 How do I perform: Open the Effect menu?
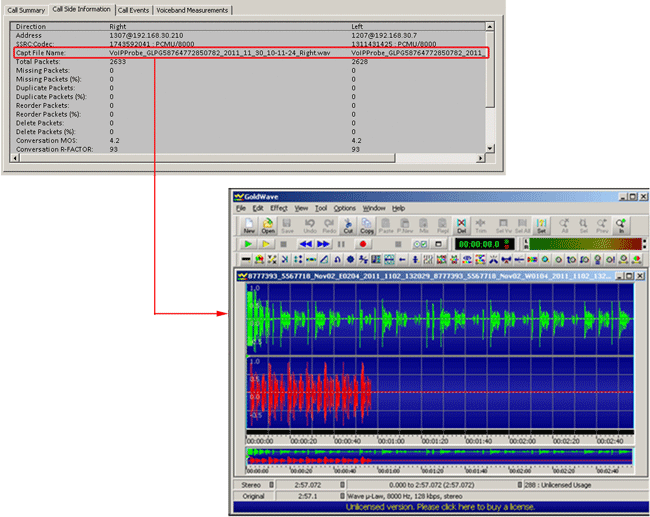tap(279, 208)
